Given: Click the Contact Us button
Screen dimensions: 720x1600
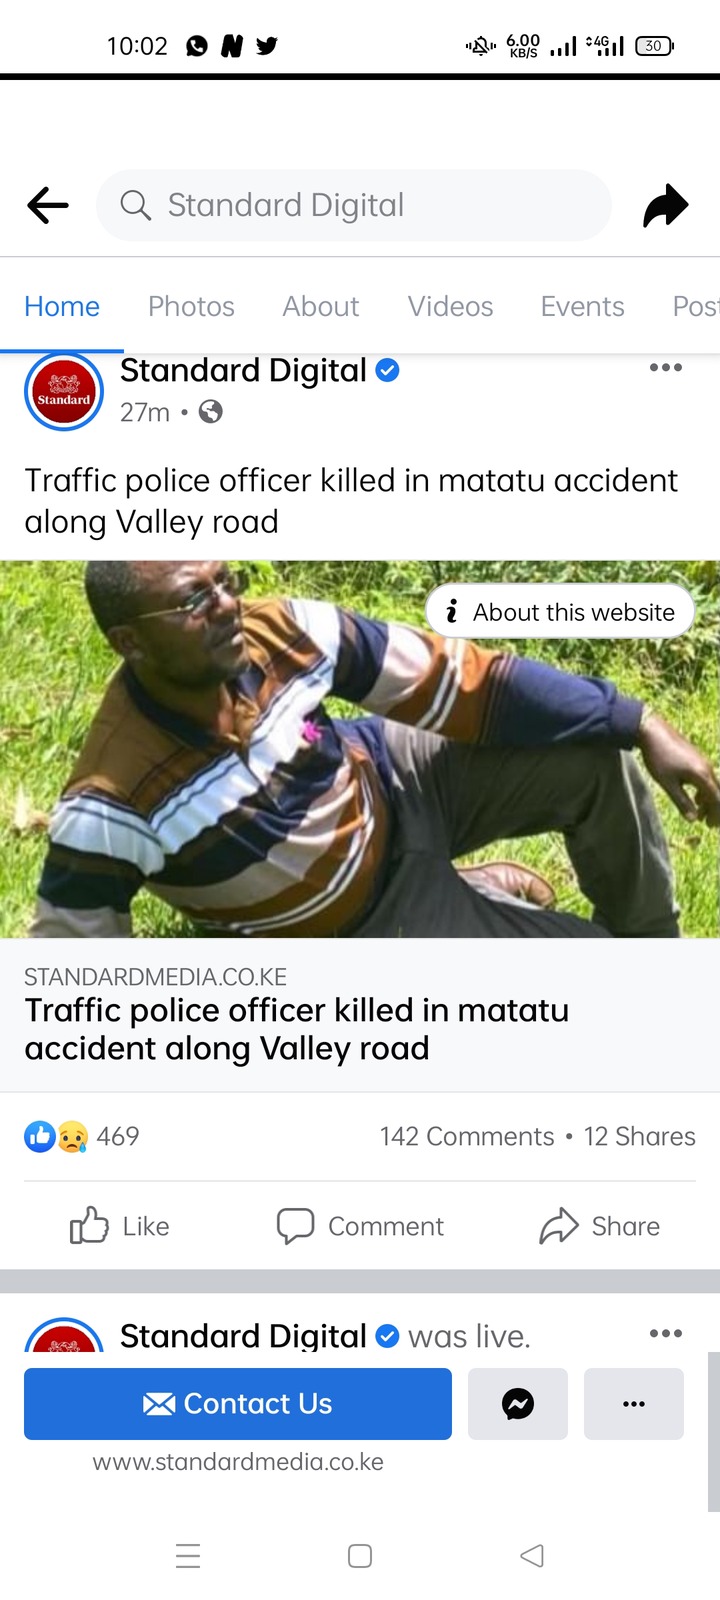Looking at the screenshot, I should [238, 1404].
